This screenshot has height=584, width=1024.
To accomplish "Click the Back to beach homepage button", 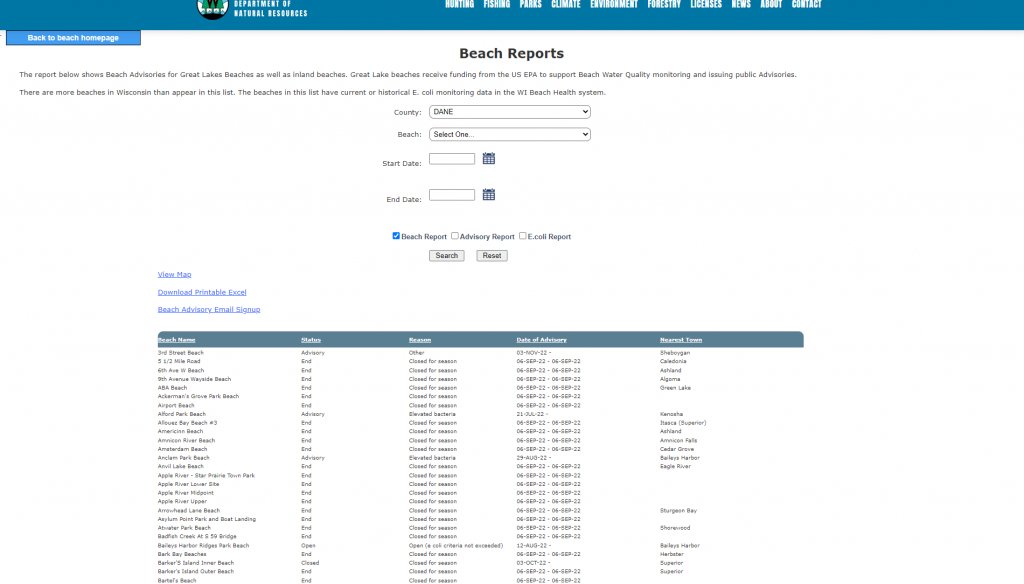I will click(73, 38).
